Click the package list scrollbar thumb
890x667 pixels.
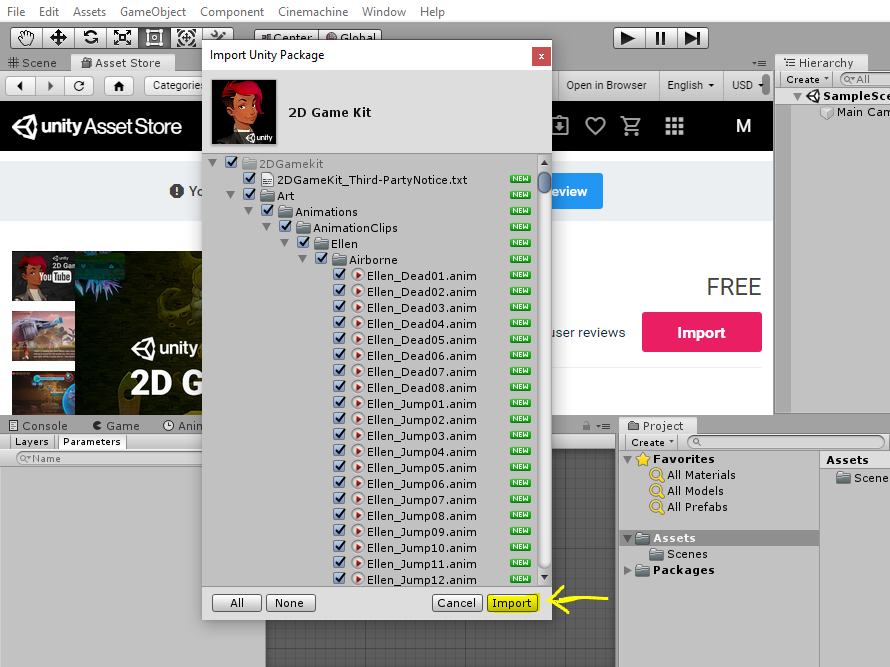544,182
